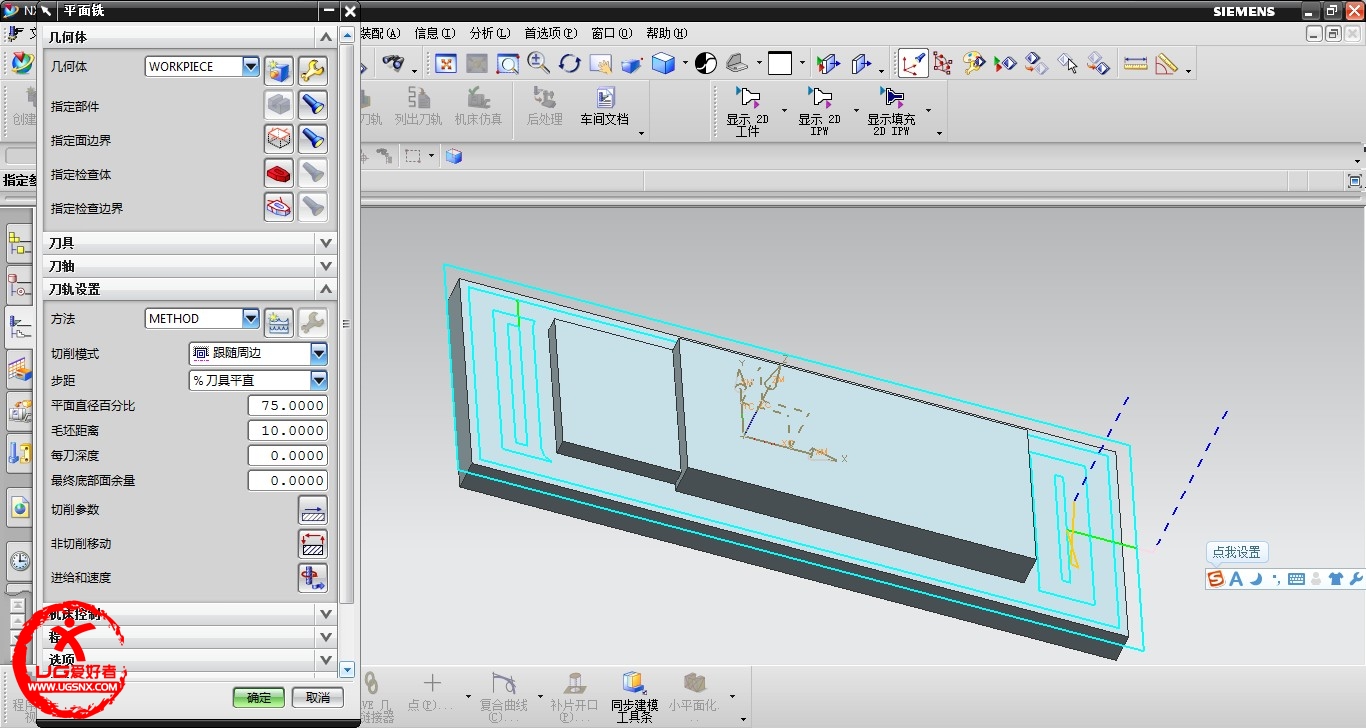The image size is (1366, 728).
Task: Open the 几何体 WORKPIECE dropdown
Action: click(x=251, y=67)
